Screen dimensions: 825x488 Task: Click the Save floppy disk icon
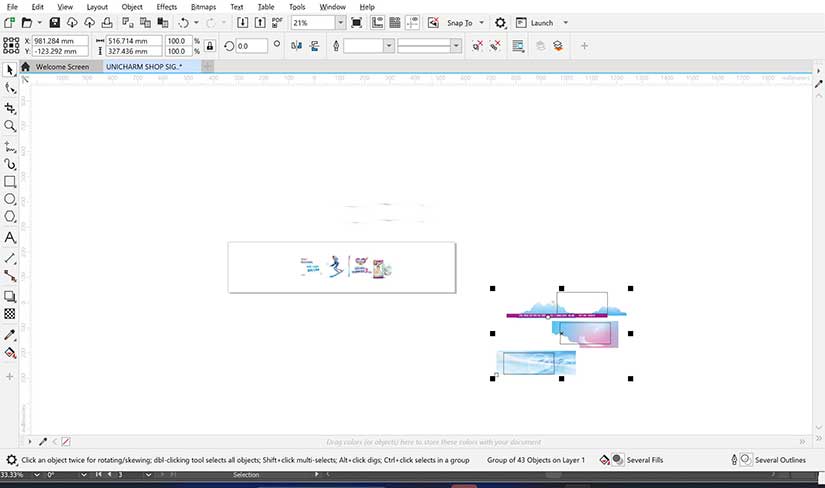[x=54, y=23]
